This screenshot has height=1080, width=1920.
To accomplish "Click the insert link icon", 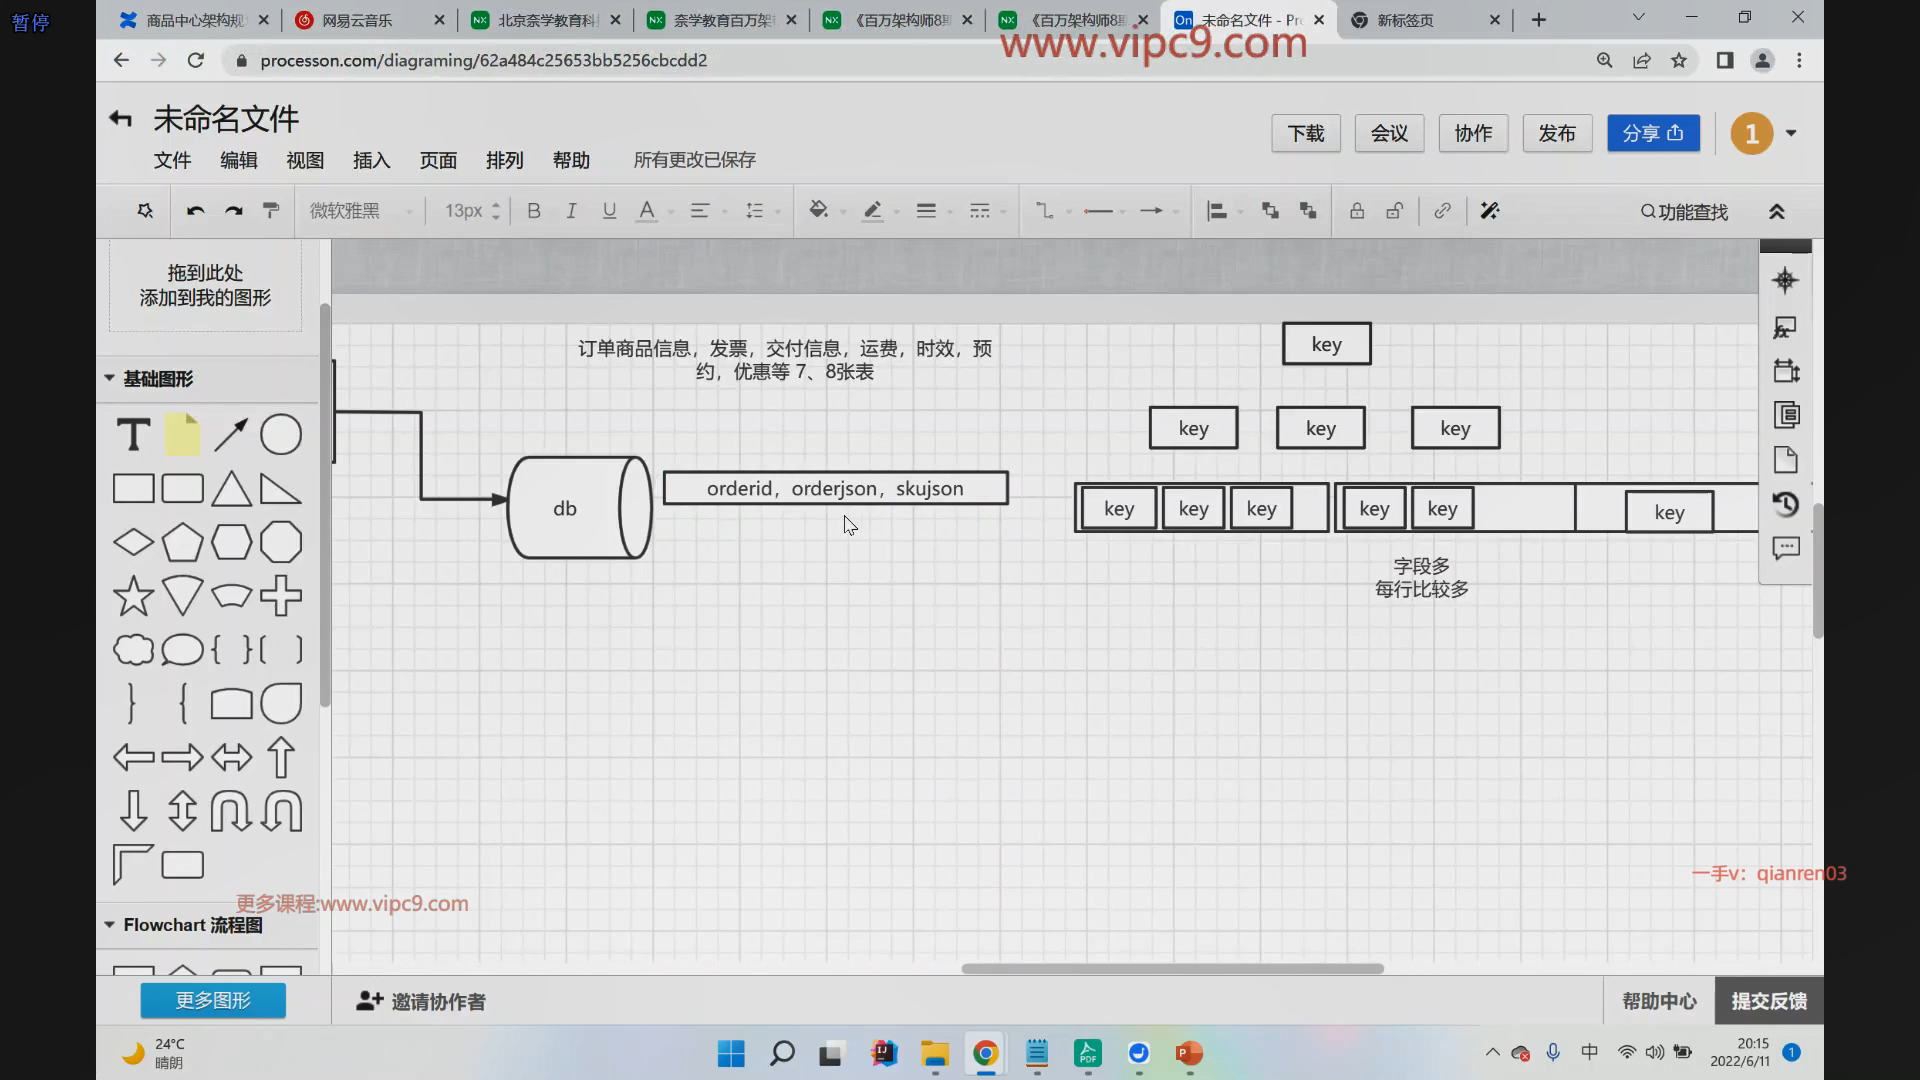I will click(1442, 211).
